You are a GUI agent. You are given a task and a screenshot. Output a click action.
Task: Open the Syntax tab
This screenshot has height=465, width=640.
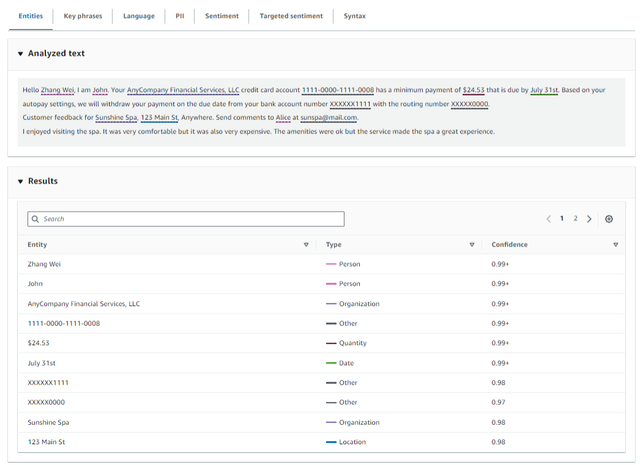tap(354, 17)
